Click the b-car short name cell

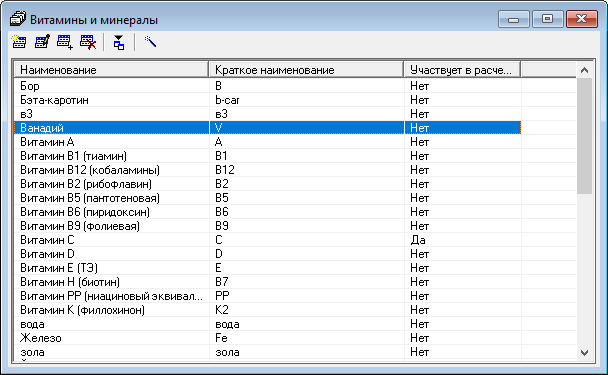pyautogui.click(x=307, y=100)
